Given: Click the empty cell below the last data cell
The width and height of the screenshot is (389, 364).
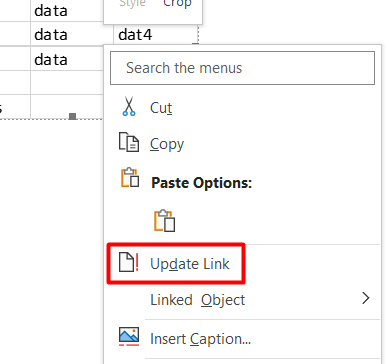Looking at the screenshot, I should tap(67, 82).
